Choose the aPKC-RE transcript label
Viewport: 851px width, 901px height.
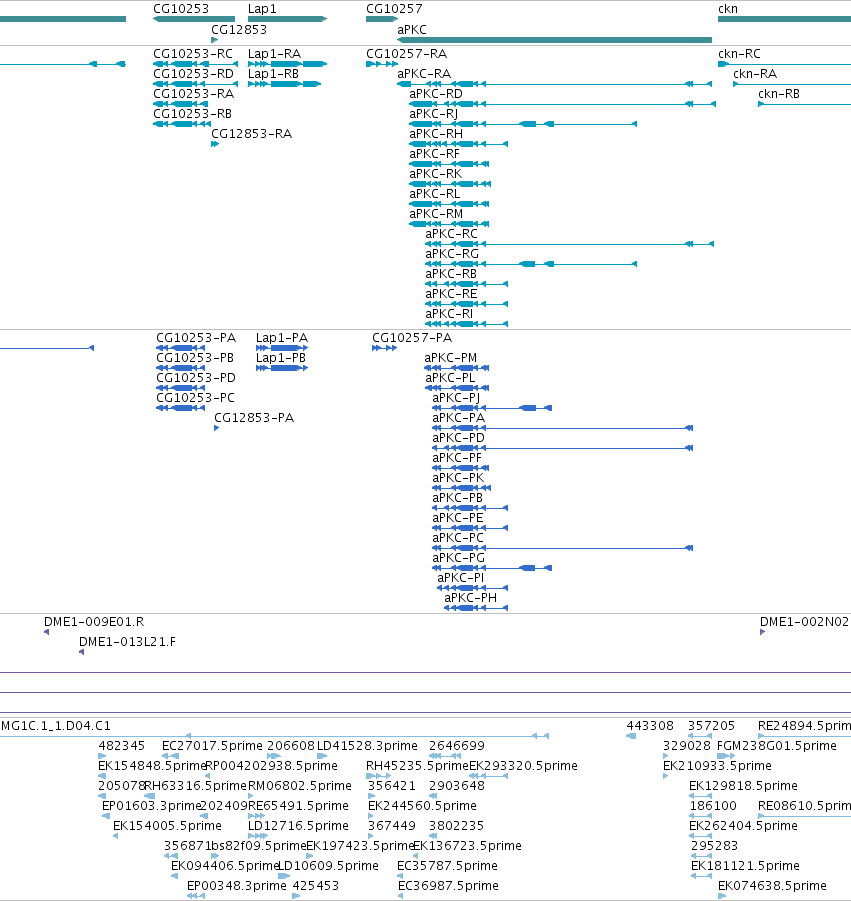point(451,294)
